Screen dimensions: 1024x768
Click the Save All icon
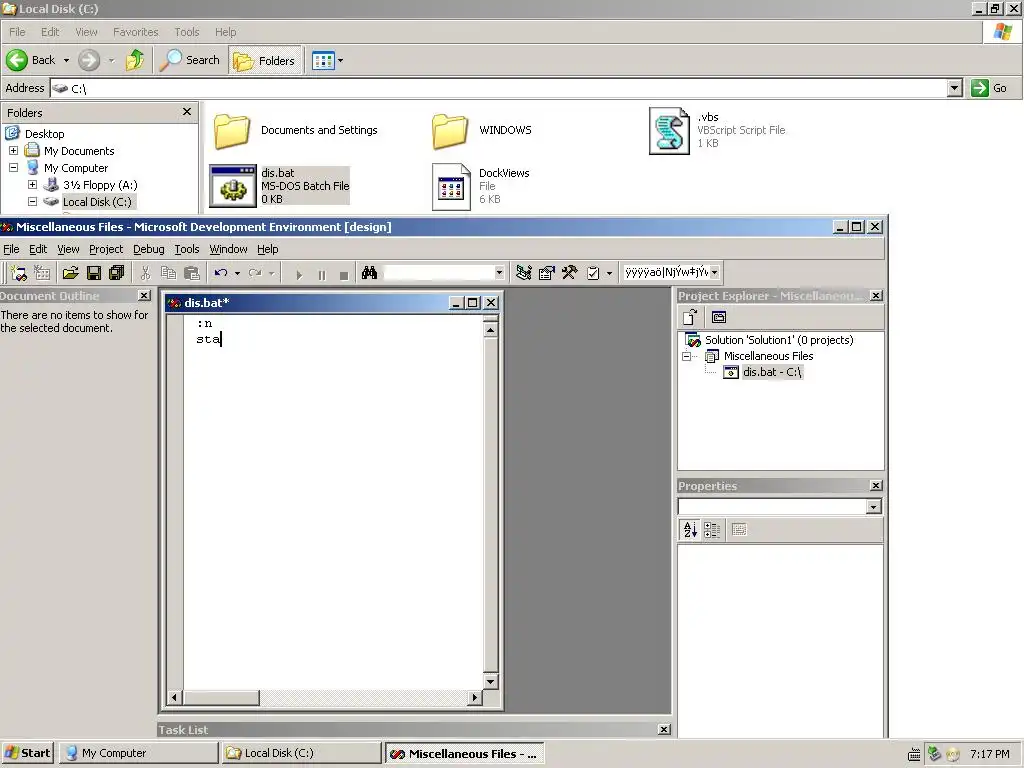(116, 273)
